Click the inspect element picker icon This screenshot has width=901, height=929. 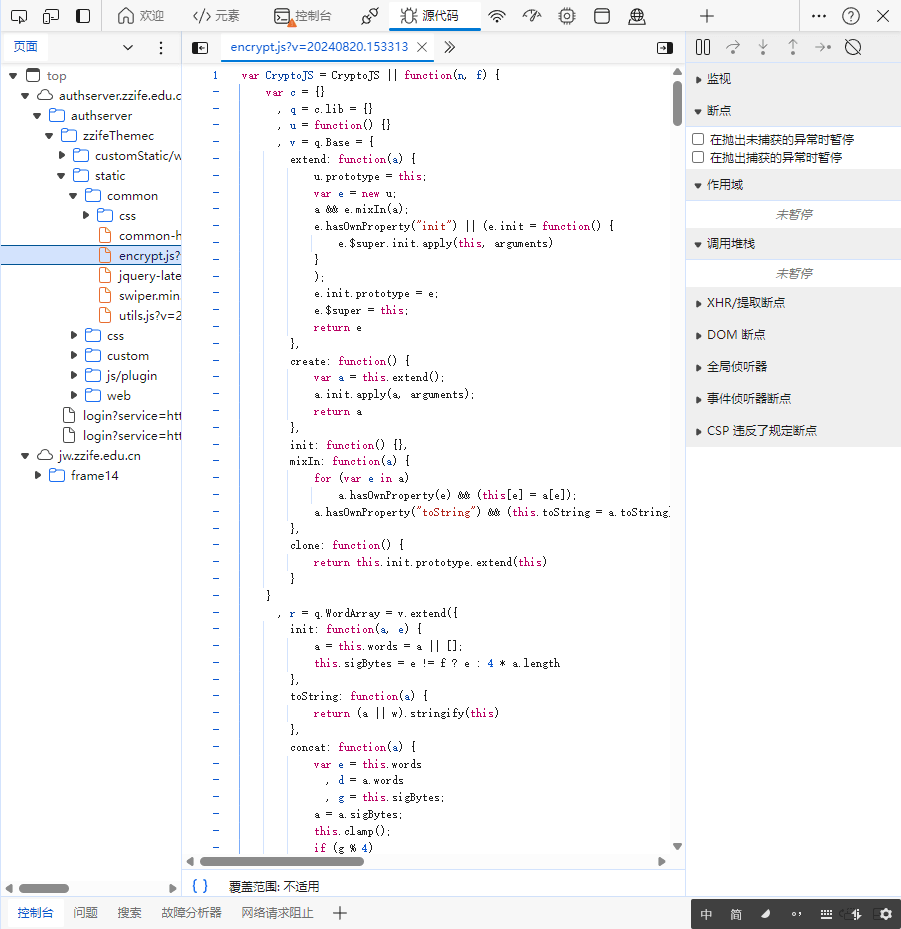19,16
